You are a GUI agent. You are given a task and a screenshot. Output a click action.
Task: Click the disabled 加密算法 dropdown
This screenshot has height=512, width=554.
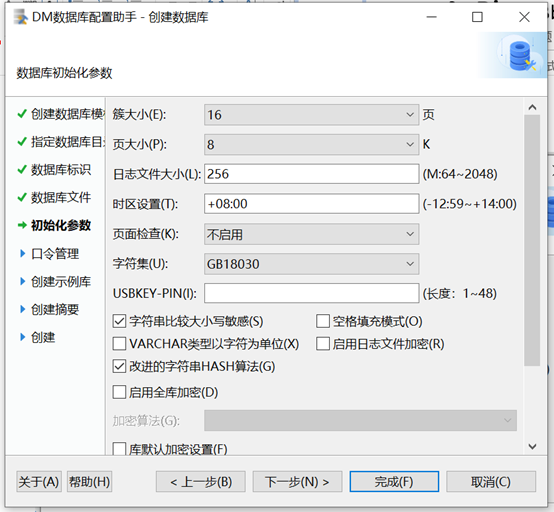click(360, 420)
